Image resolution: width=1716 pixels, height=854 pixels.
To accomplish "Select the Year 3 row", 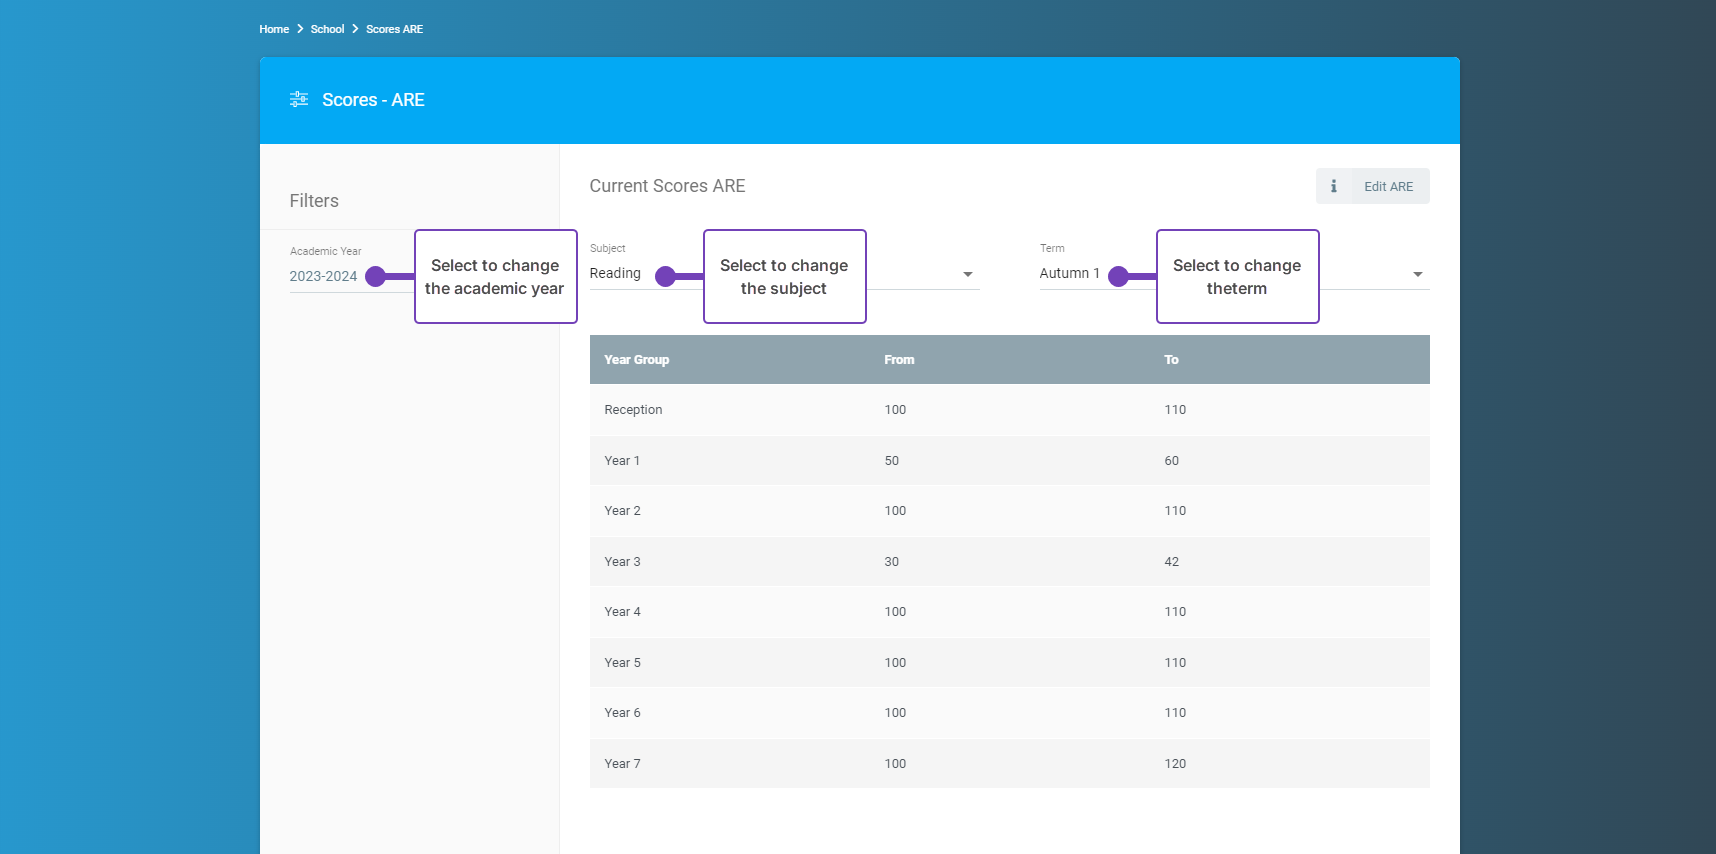I will 1009,562.
